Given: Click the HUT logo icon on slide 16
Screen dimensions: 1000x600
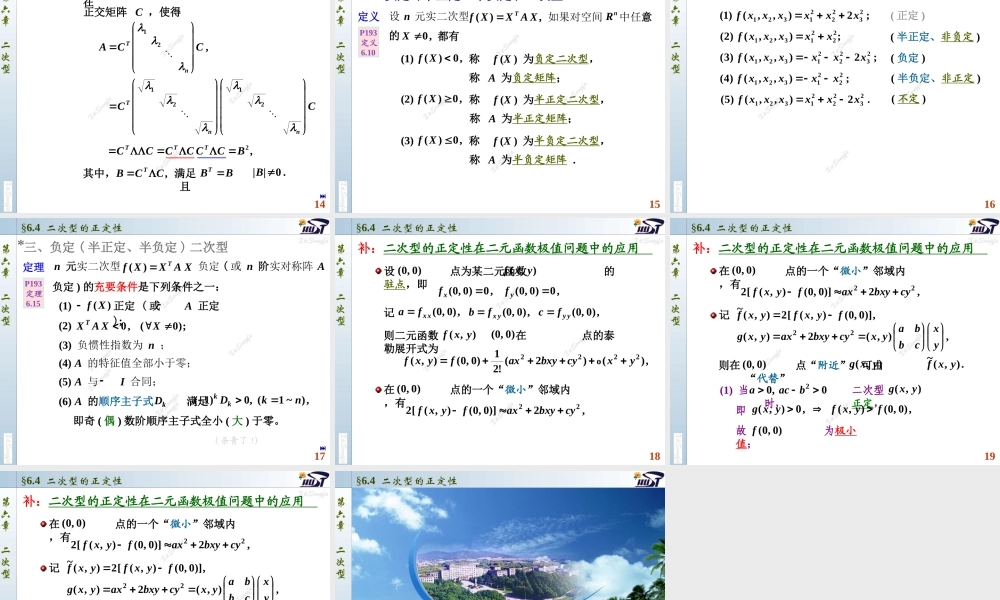Looking at the screenshot, I should coord(985,4).
